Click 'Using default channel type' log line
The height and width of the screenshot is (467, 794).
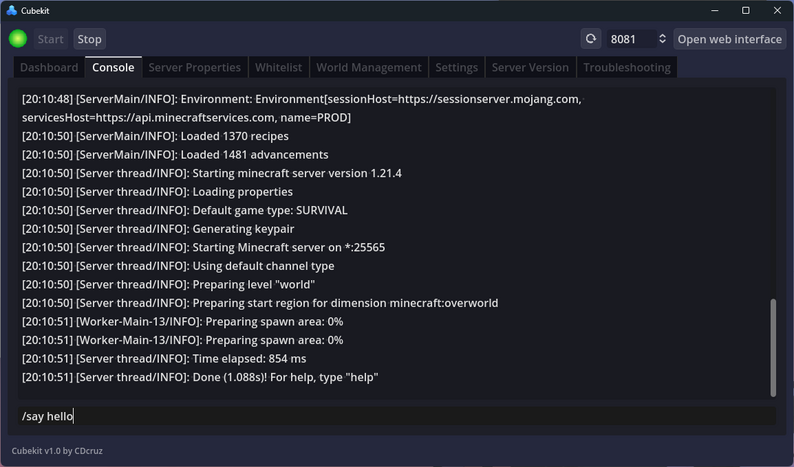(x=178, y=266)
